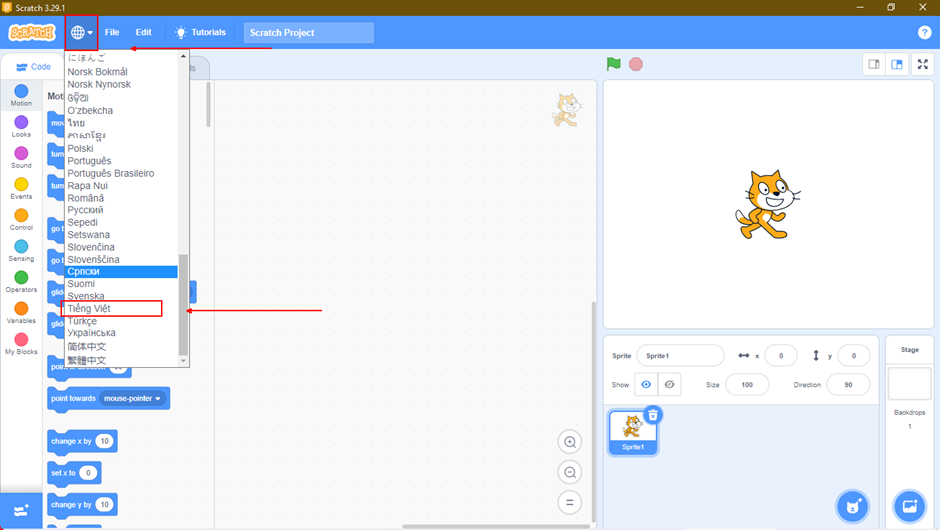Click the Add Extension button

21,511
